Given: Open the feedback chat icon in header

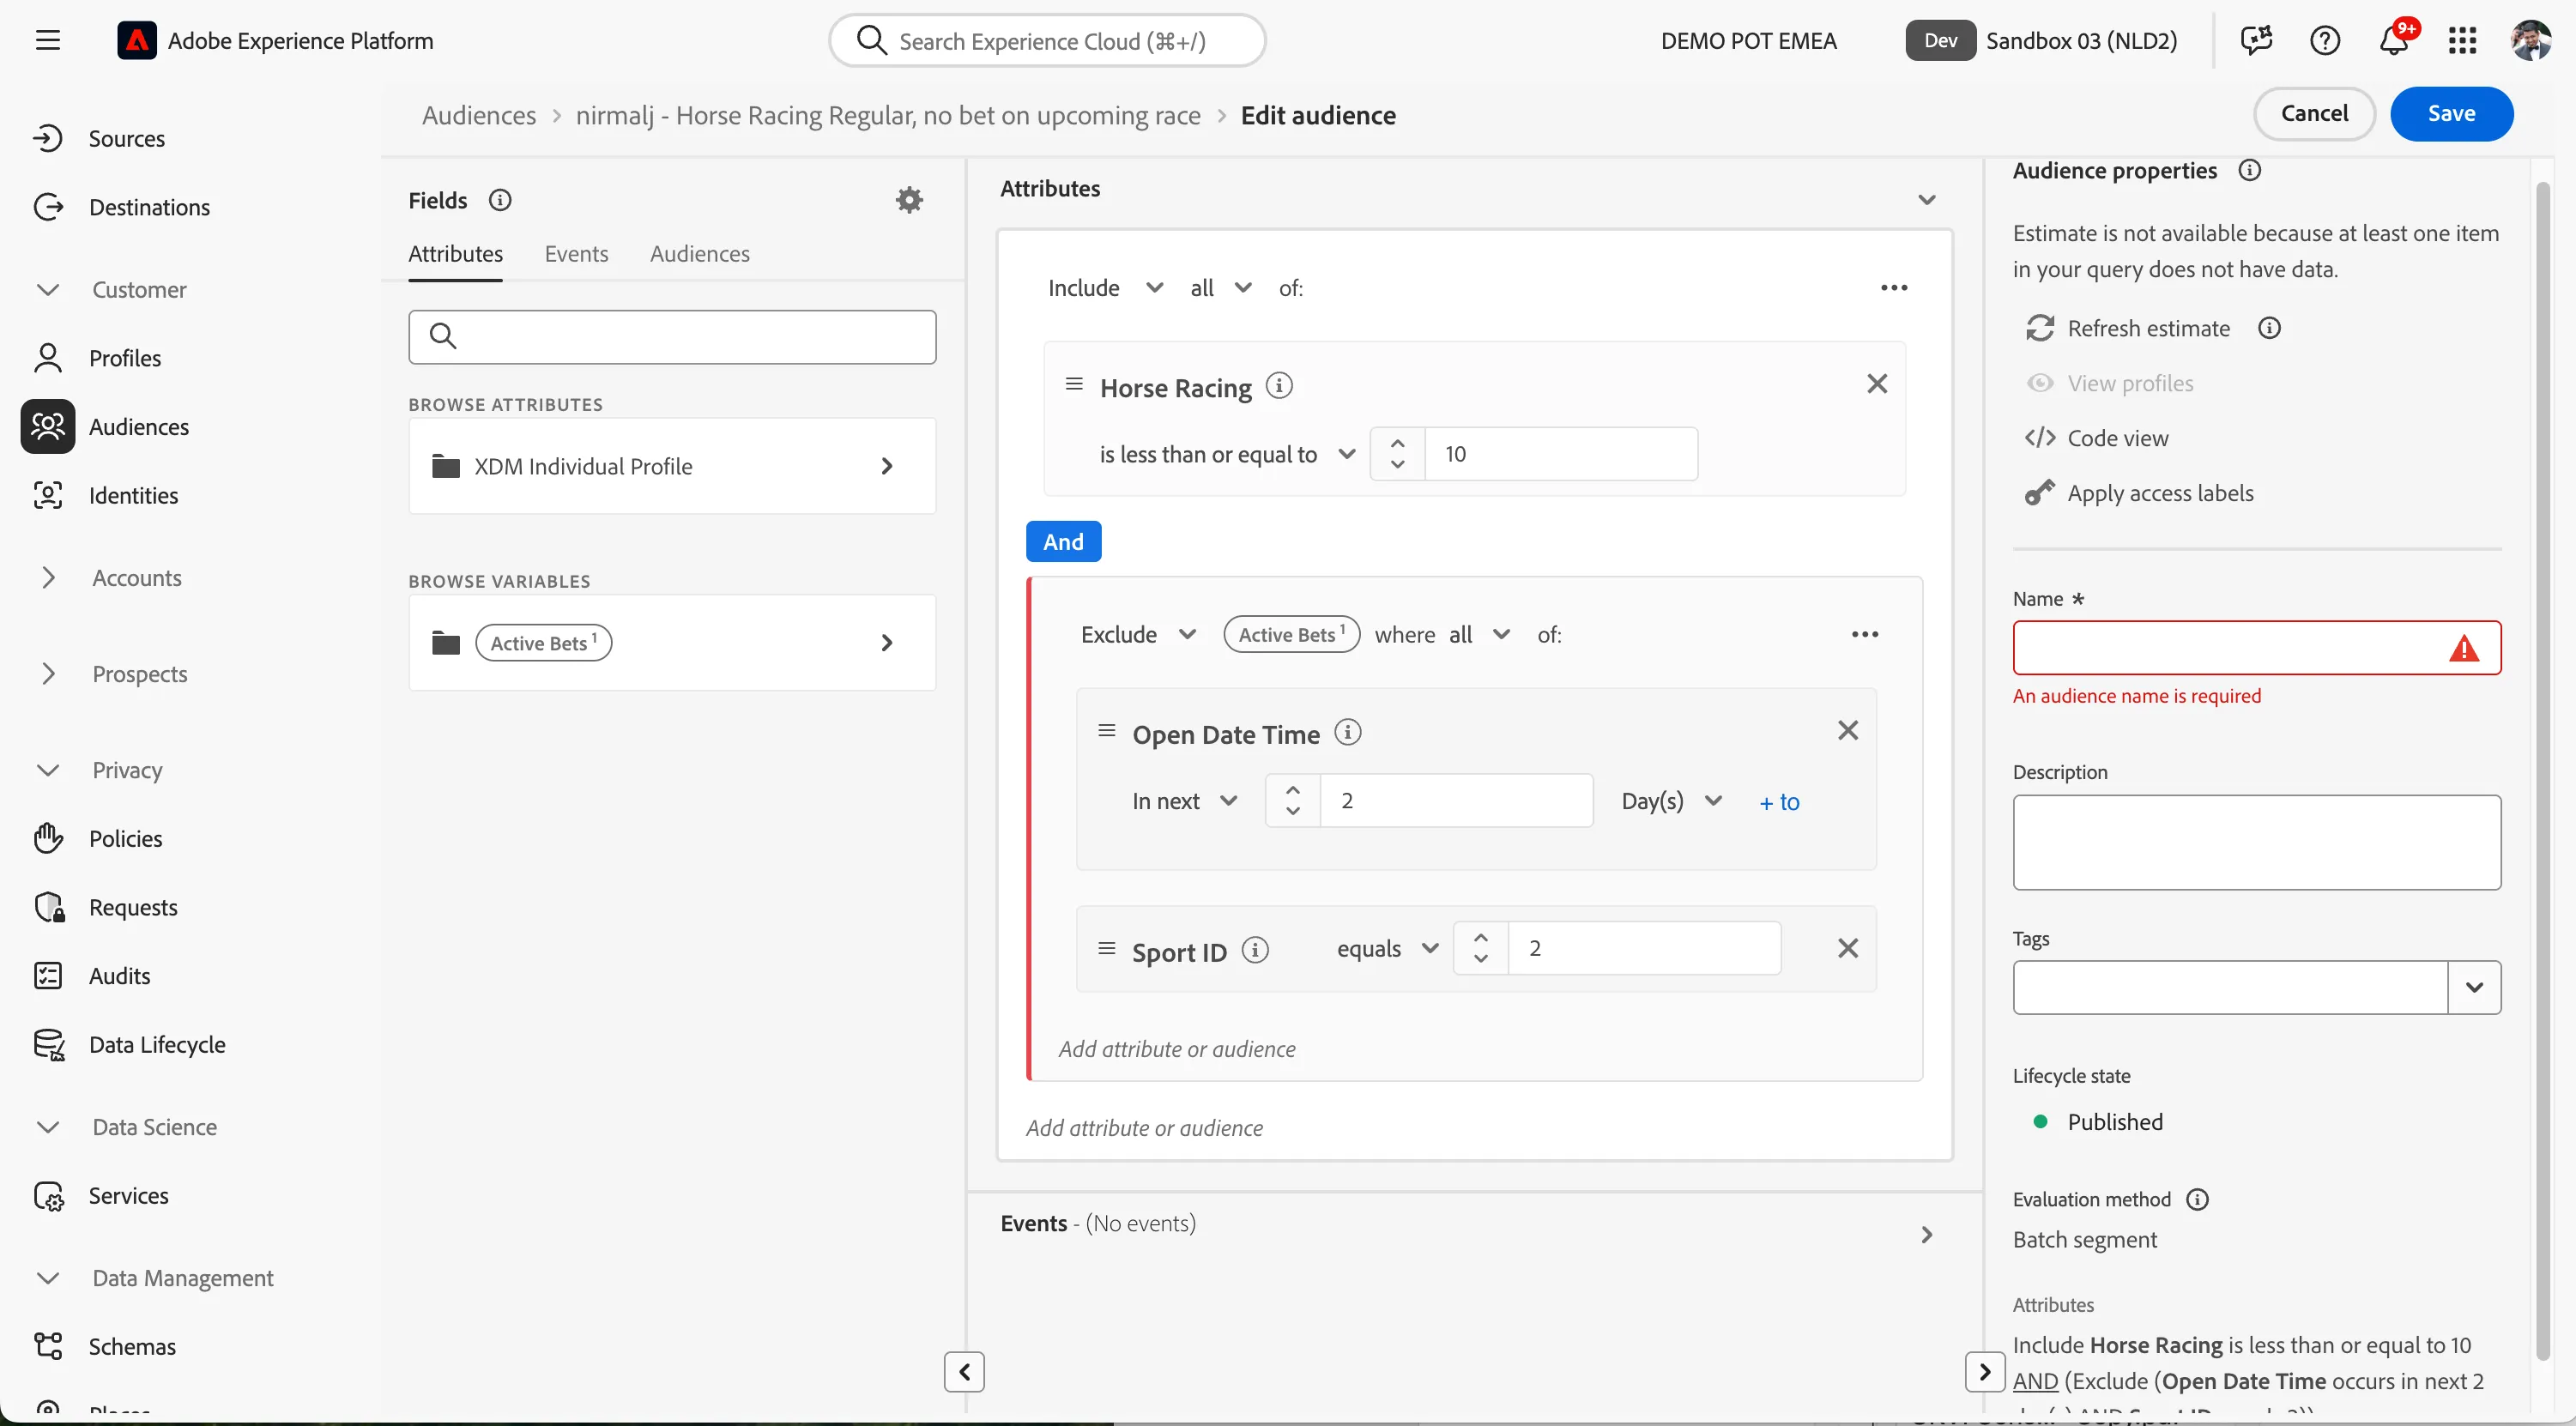Looking at the screenshot, I should tap(2256, 40).
